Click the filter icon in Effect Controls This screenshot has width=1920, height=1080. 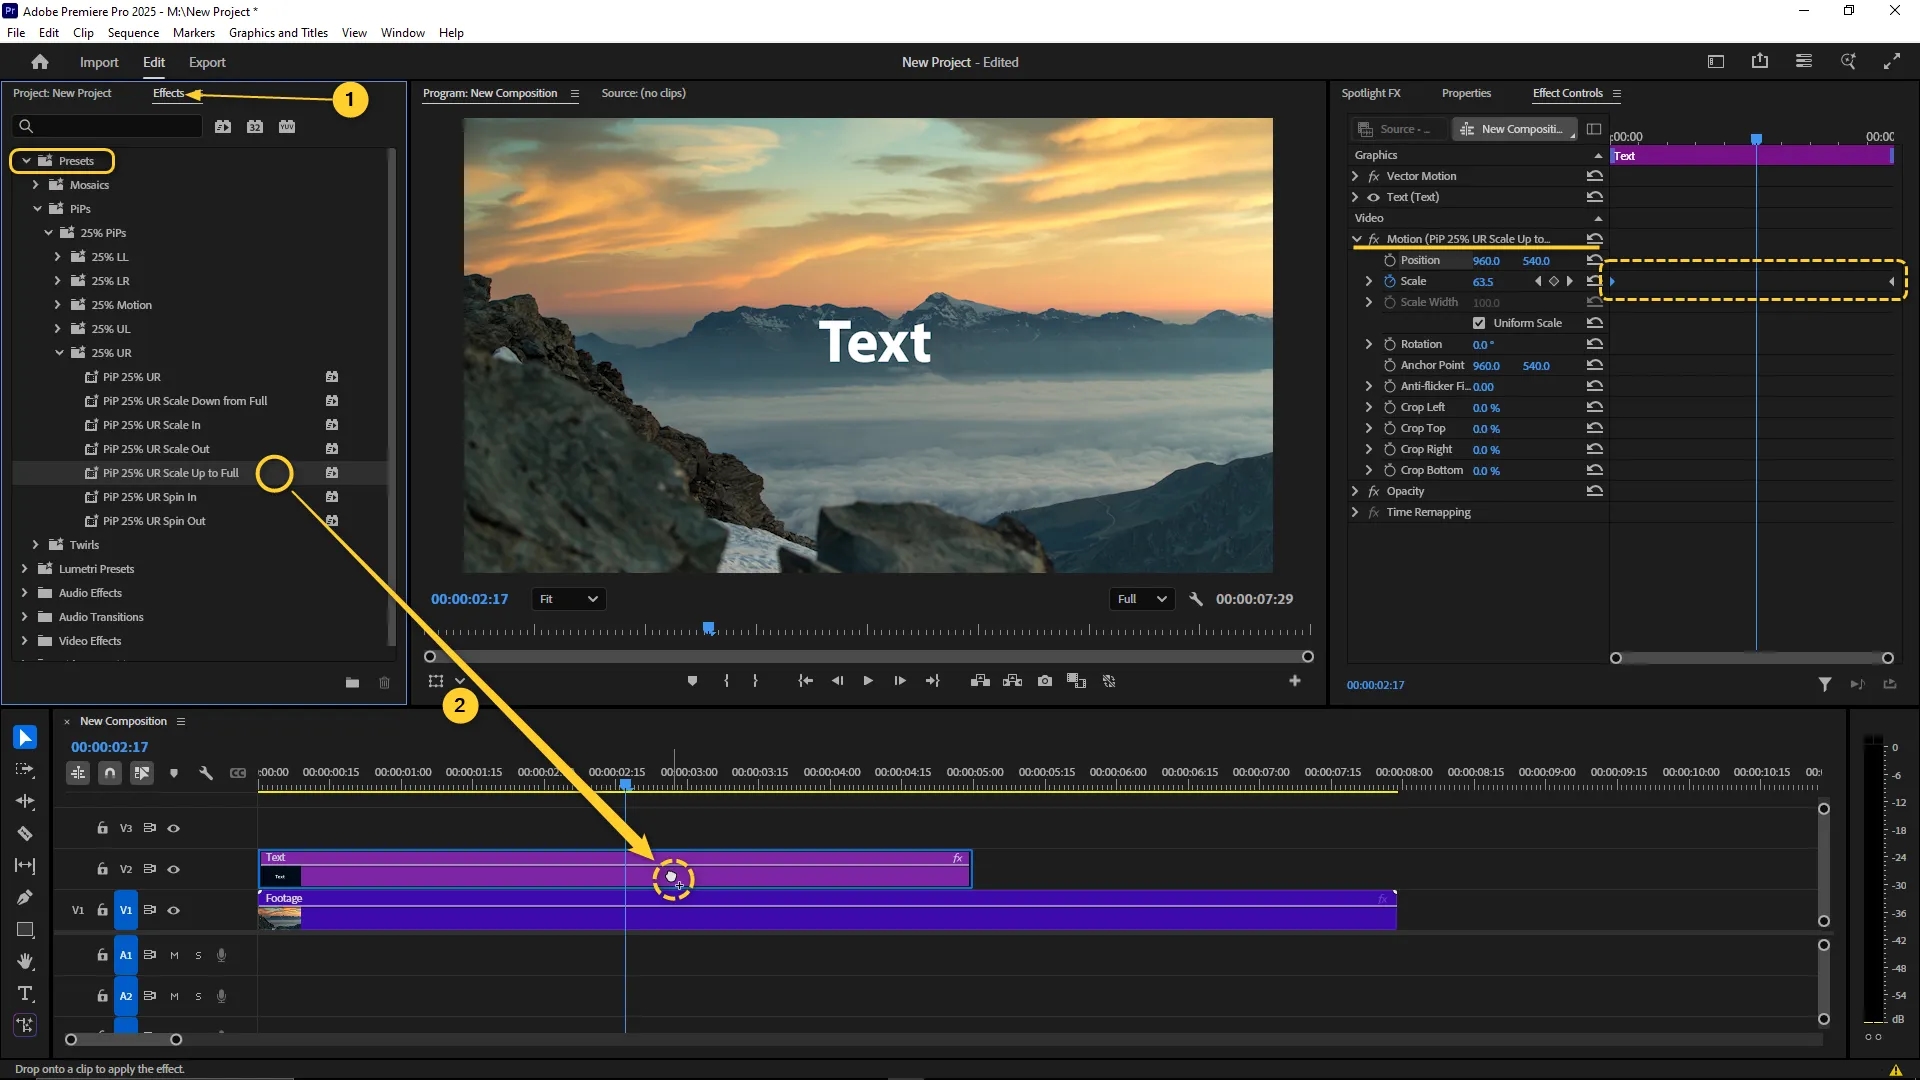(1825, 685)
